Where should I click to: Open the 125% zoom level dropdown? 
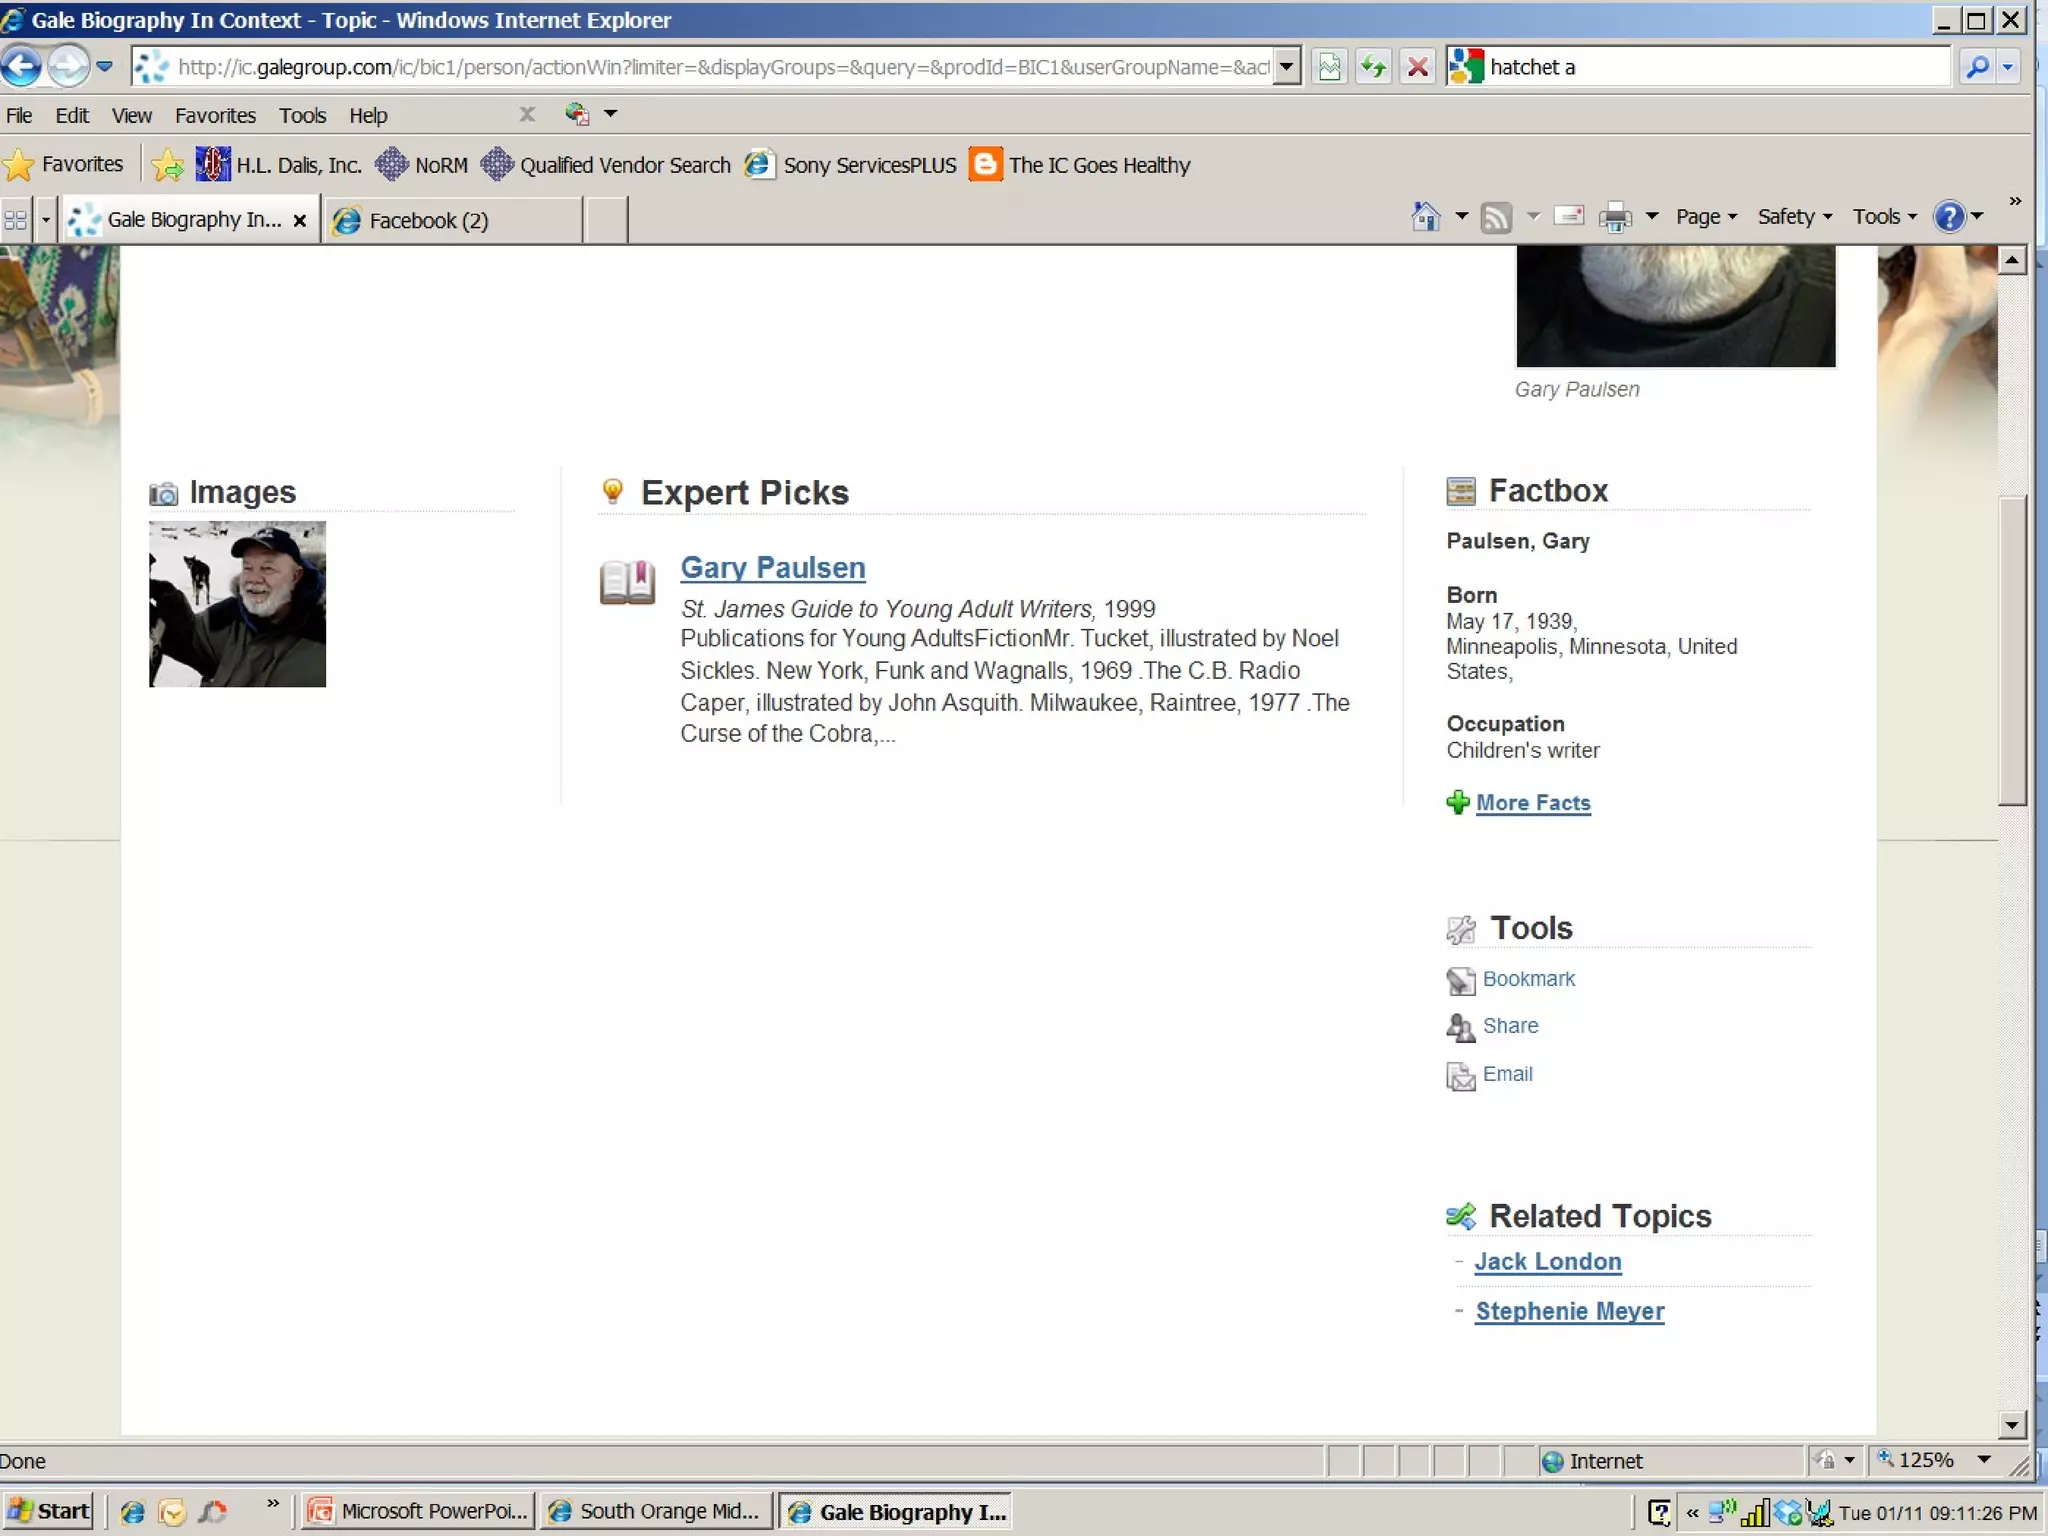tap(1984, 1460)
